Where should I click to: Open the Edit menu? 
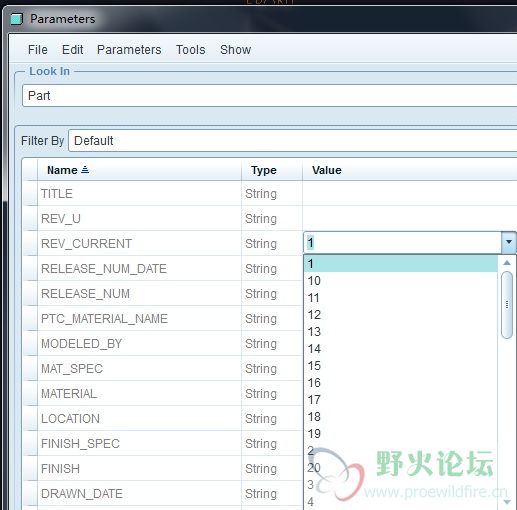[x=72, y=50]
